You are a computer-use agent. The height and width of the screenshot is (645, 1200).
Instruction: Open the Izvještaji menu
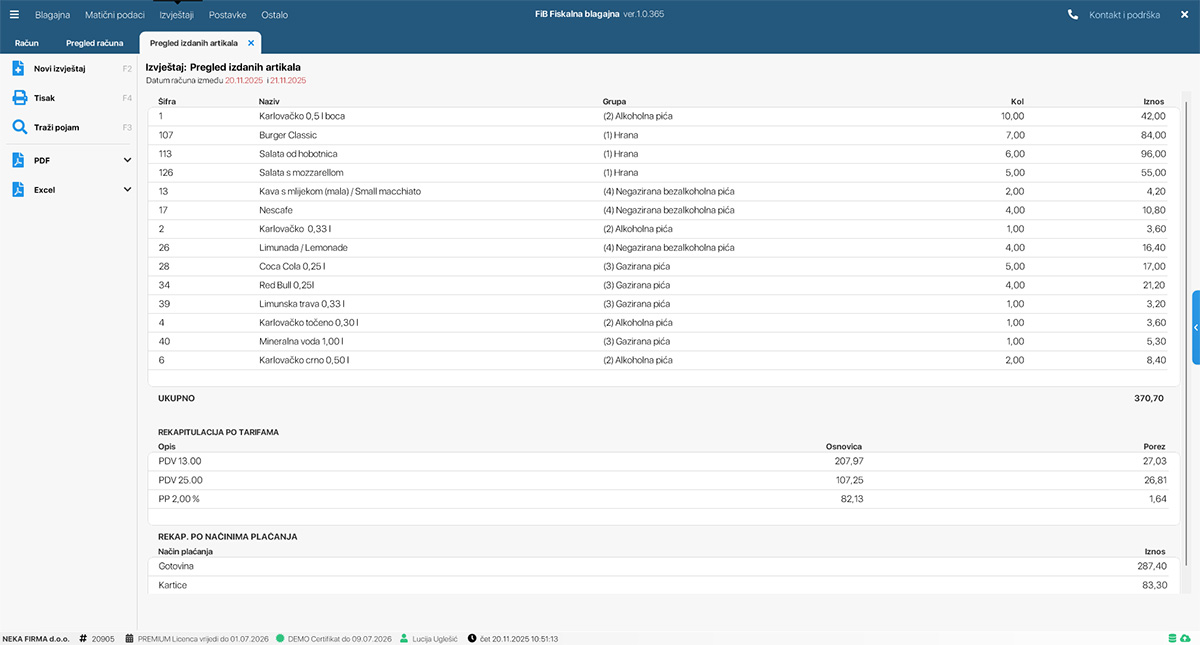pyautogui.click(x=176, y=15)
